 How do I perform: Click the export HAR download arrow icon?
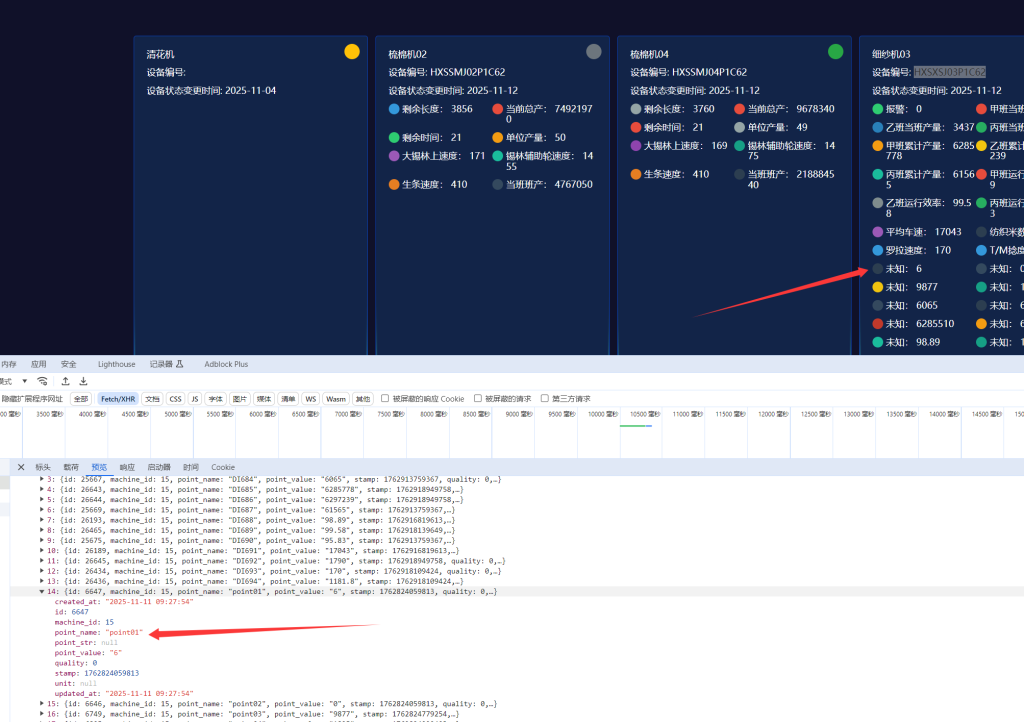point(84,381)
